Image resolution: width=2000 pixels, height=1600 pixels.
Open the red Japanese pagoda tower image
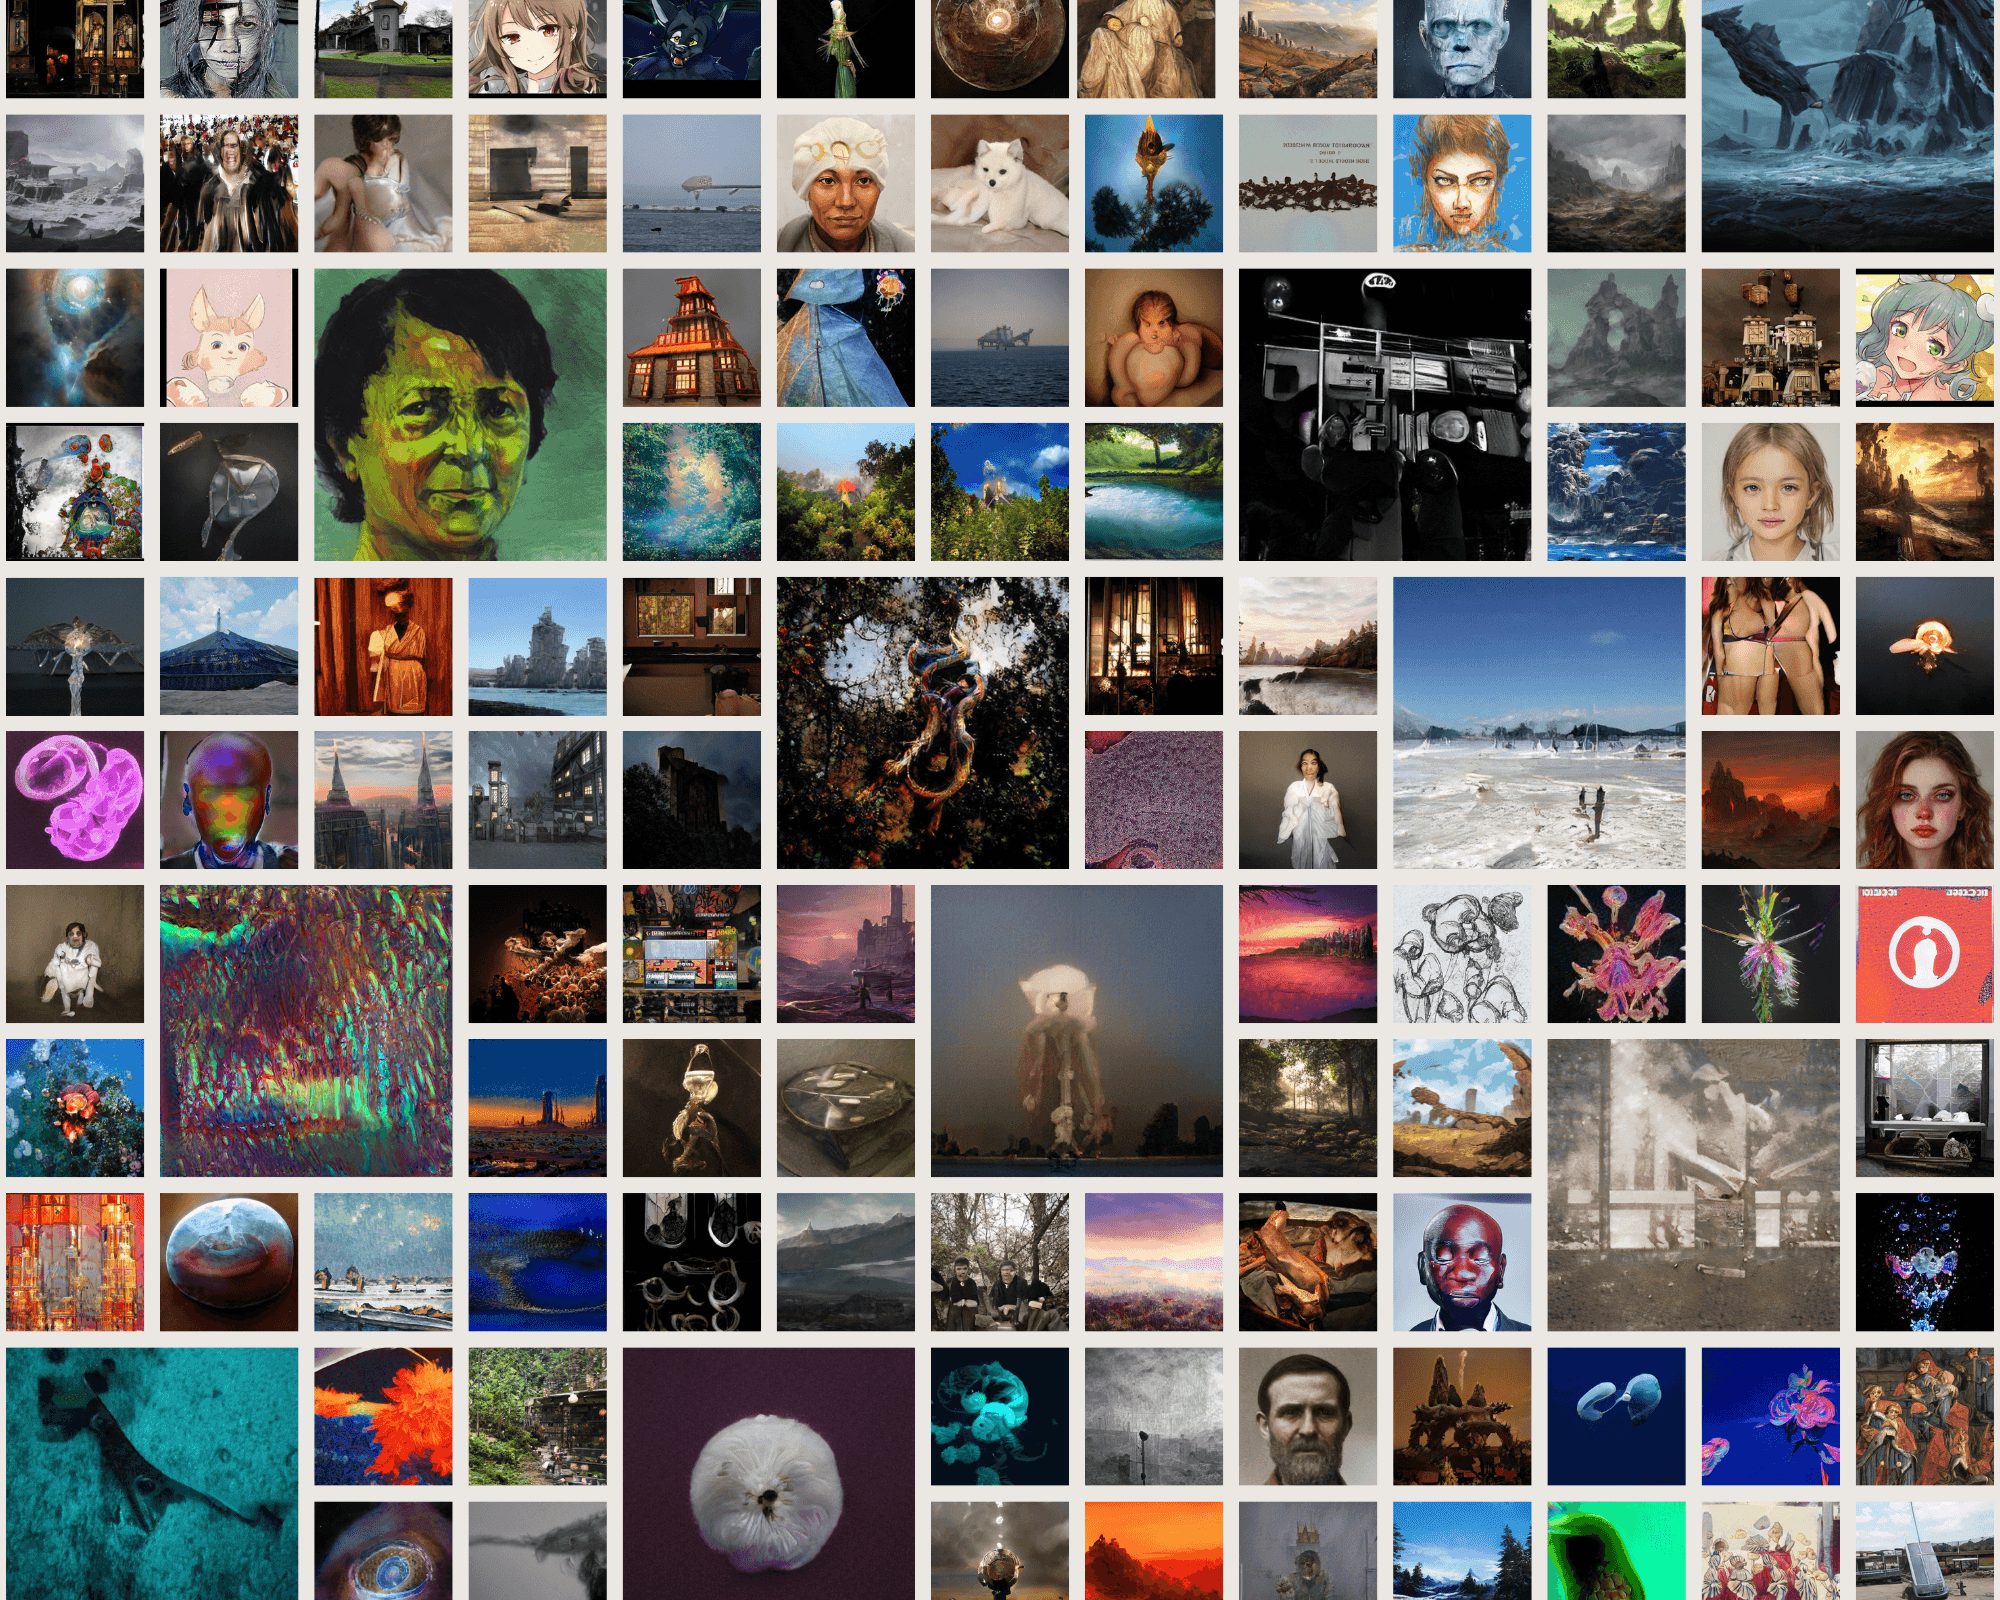tap(691, 337)
